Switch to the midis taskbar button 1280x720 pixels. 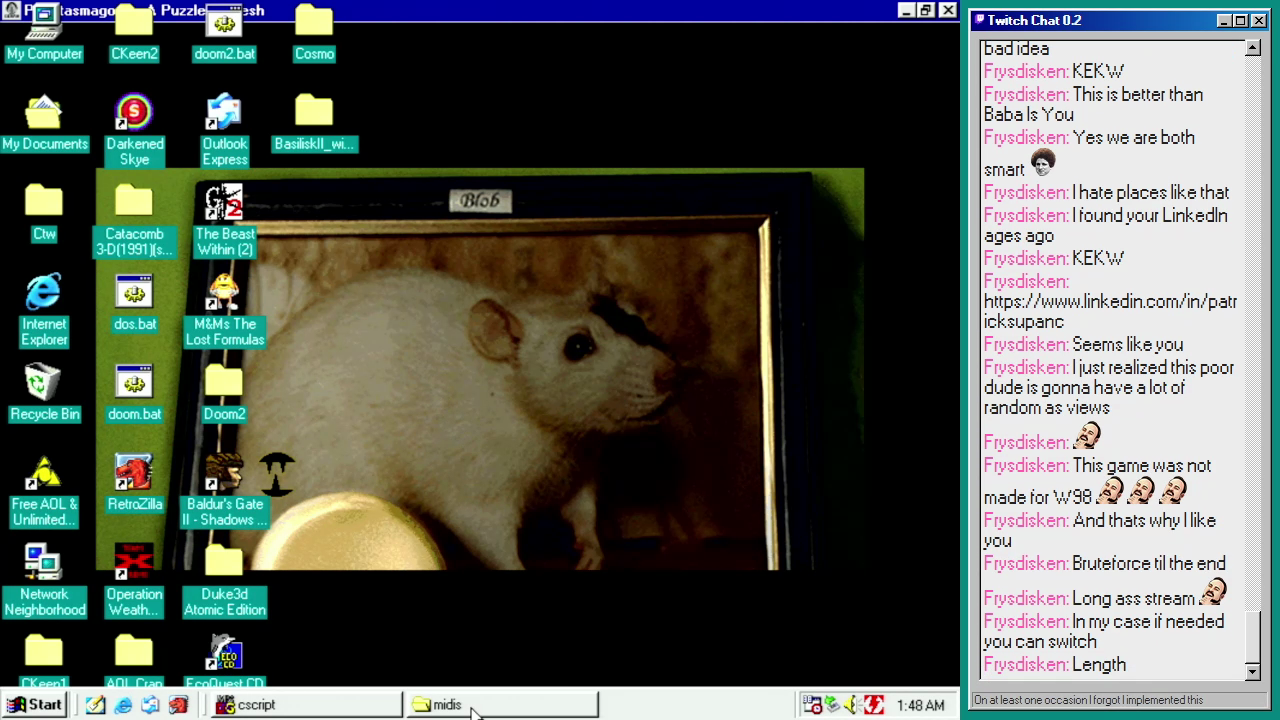(x=502, y=705)
